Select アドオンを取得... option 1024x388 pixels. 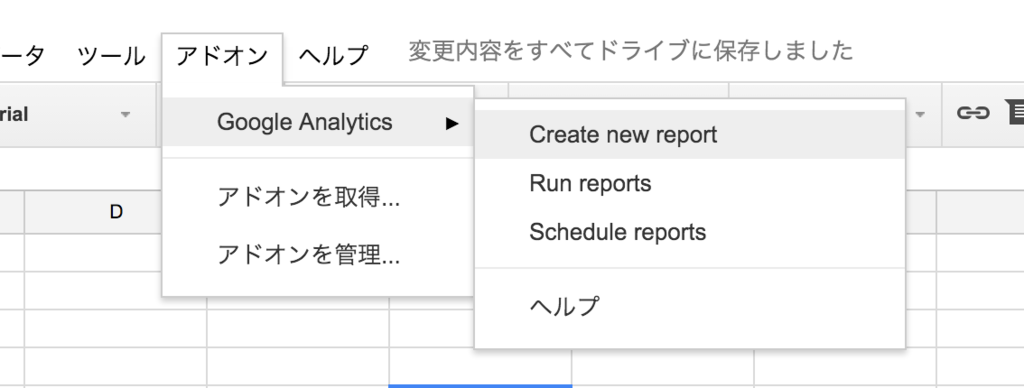pyautogui.click(x=318, y=197)
